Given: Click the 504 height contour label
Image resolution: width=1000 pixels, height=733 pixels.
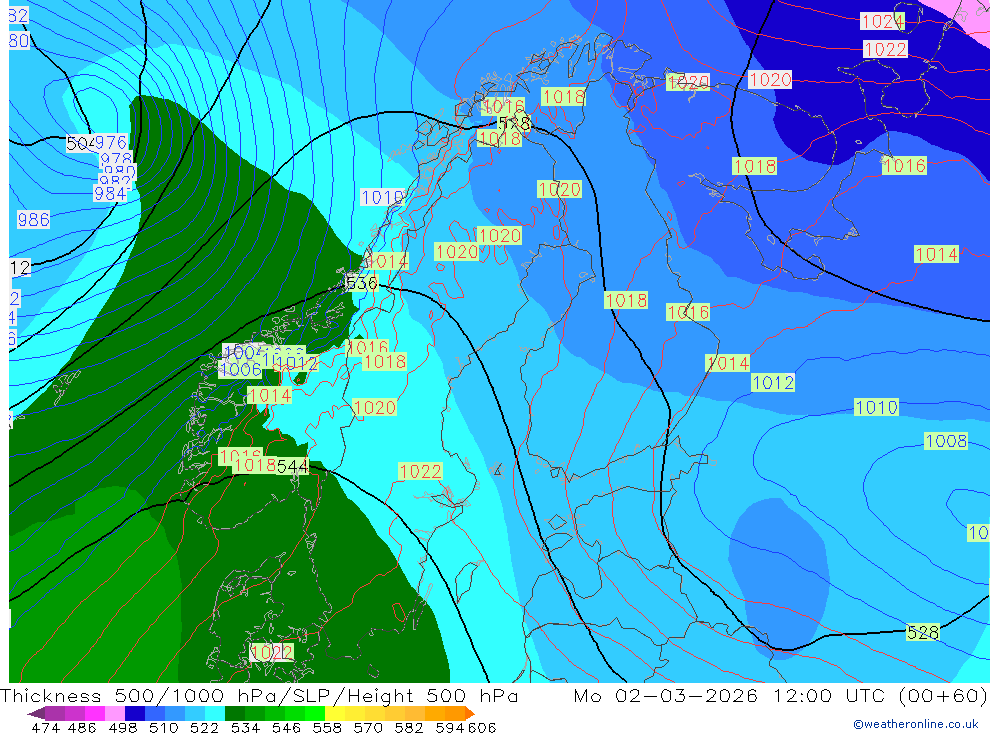Looking at the screenshot, I should (81, 144).
